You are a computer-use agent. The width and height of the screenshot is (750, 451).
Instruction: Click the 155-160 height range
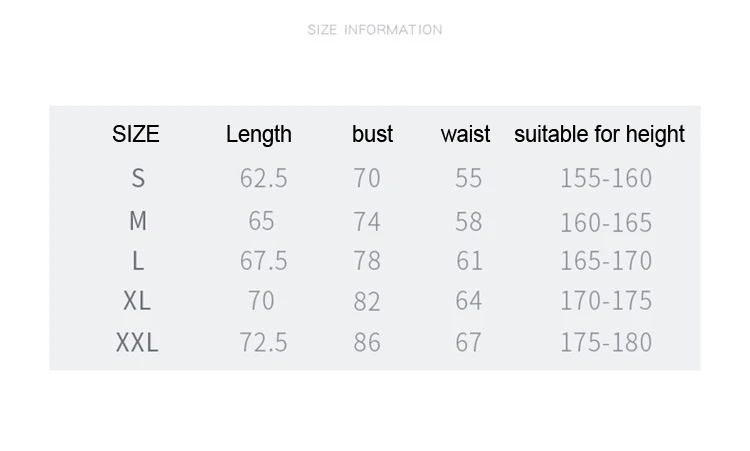606,178
